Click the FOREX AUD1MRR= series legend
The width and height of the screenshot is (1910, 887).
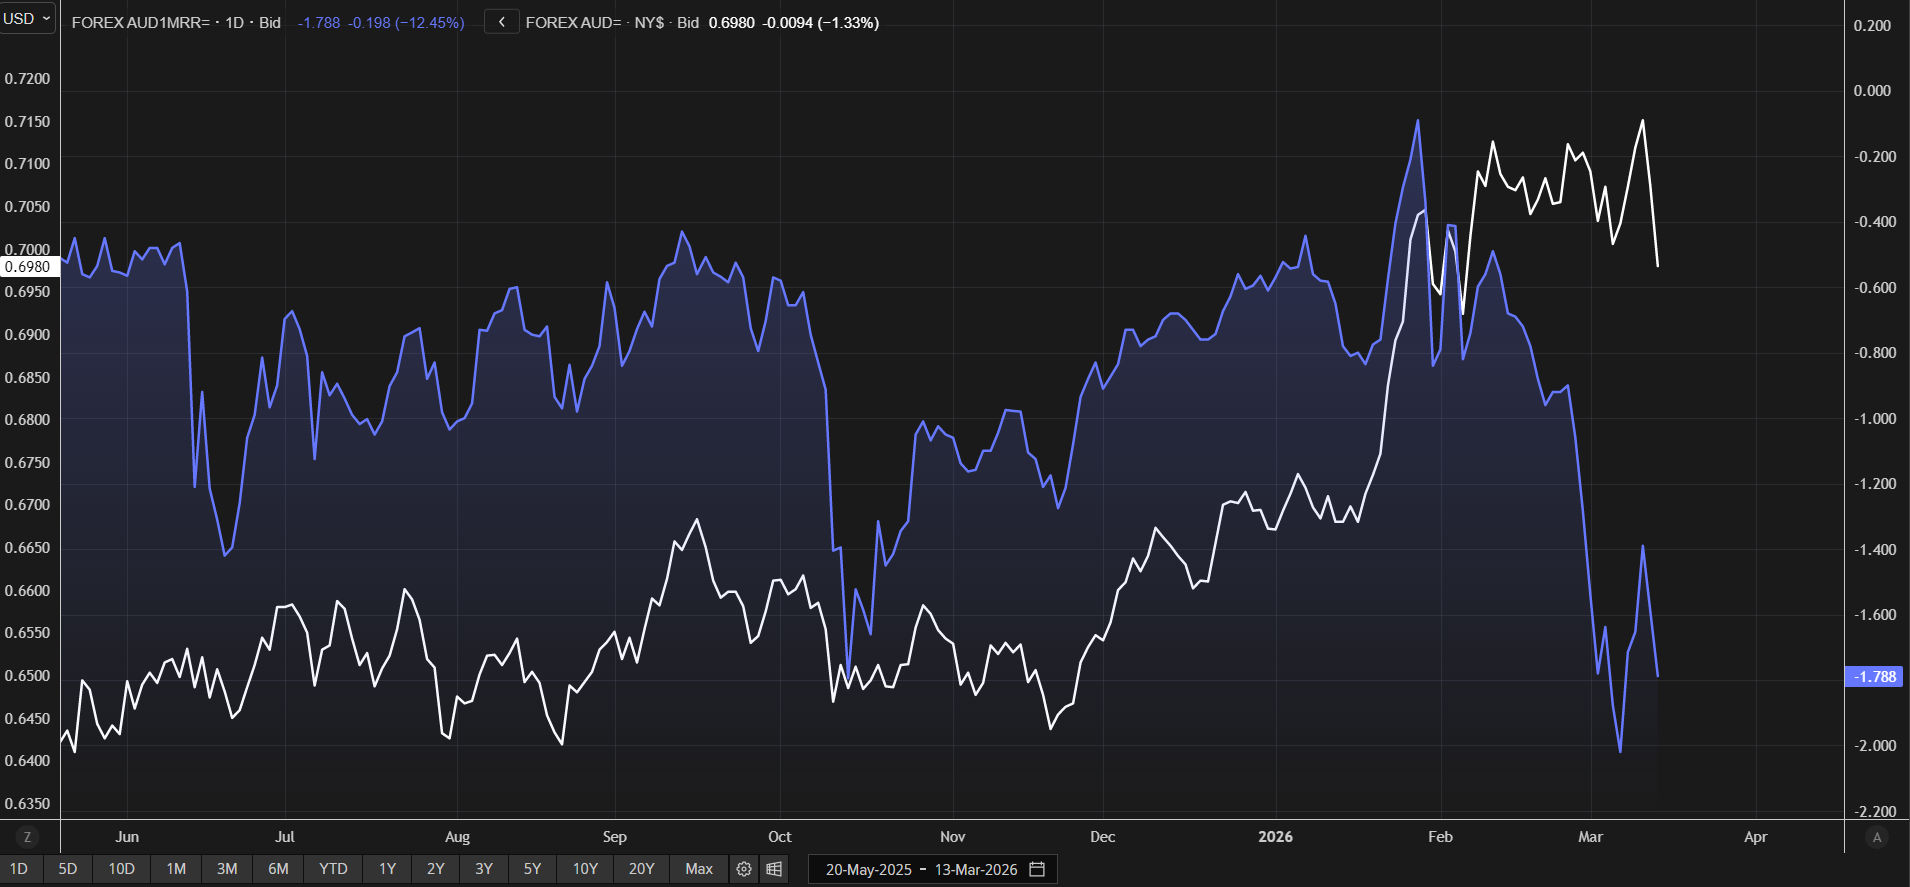[140, 22]
